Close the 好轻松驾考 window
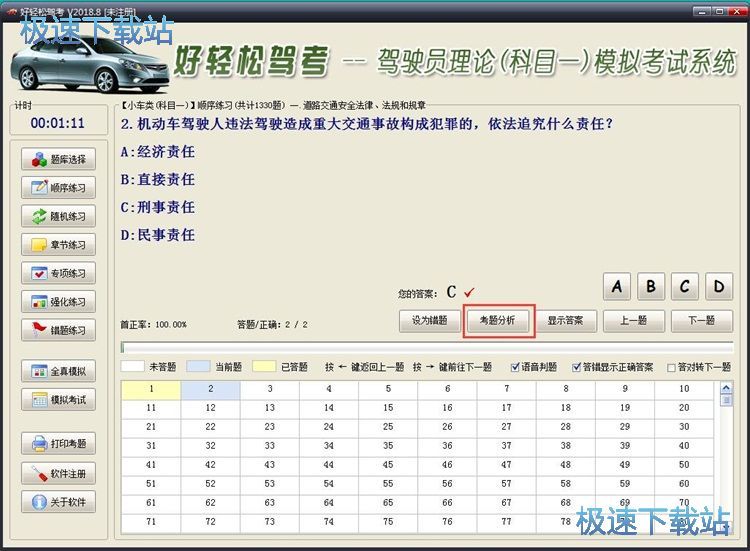Image resolution: width=750 pixels, height=551 pixels. click(737, 11)
